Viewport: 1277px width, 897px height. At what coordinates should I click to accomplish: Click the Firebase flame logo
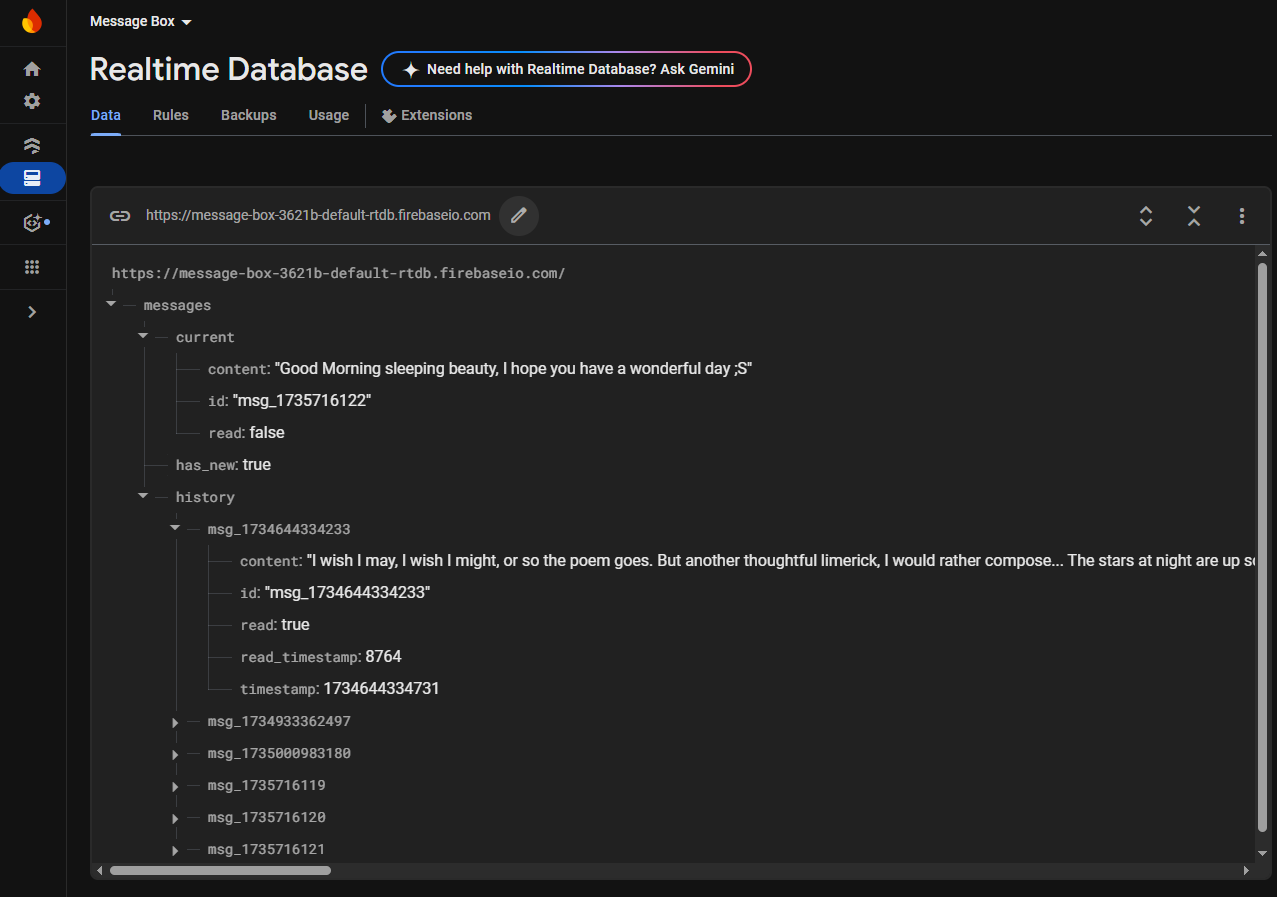(x=32, y=22)
